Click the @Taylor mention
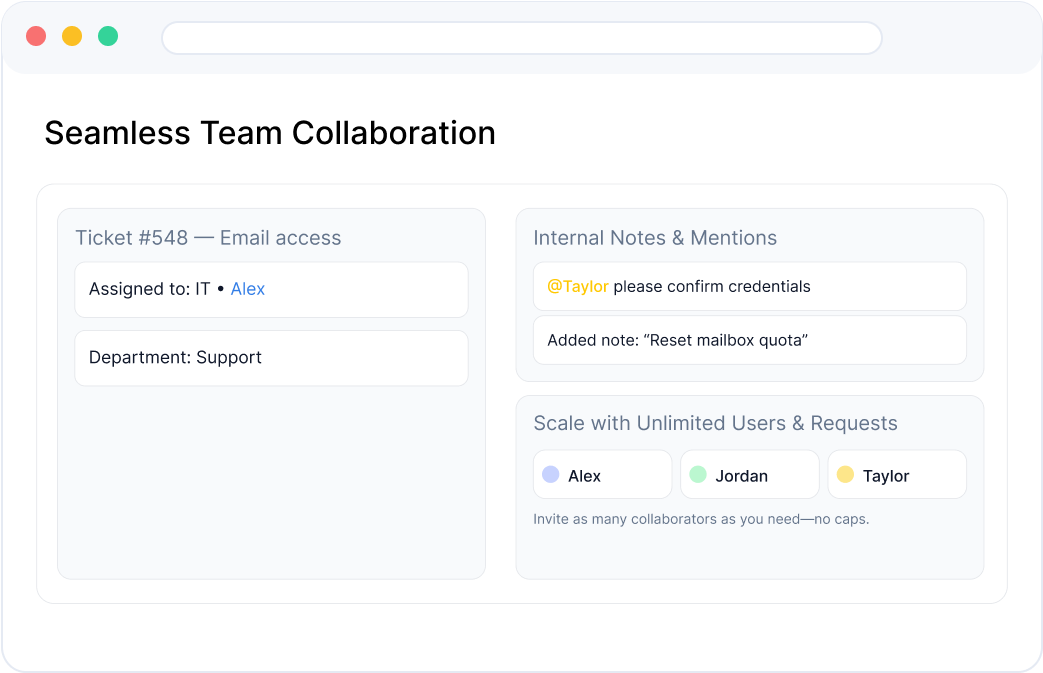Screen dimensions: 1043x673 [577, 287]
